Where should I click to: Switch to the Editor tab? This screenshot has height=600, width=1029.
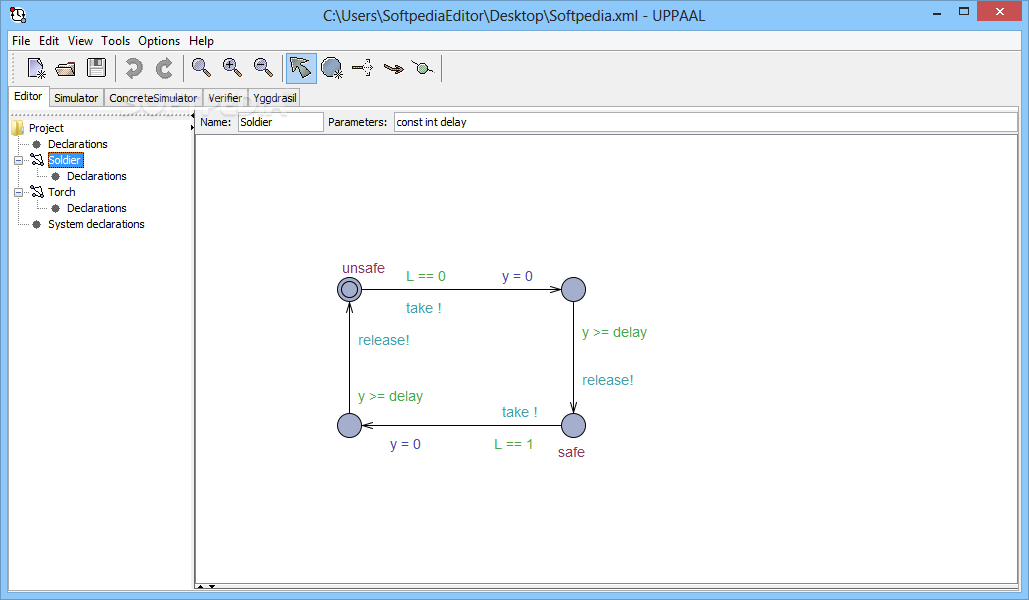click(28, 96)
